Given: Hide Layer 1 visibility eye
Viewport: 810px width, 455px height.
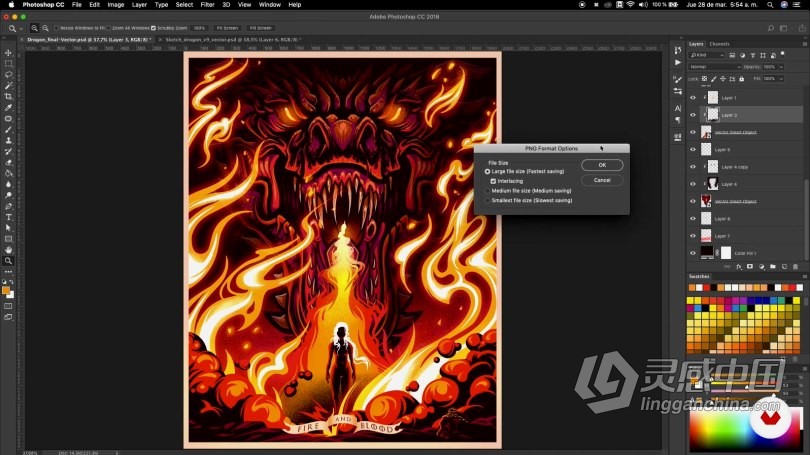Looking at the screenshot, I should click(x=693, y=98).
